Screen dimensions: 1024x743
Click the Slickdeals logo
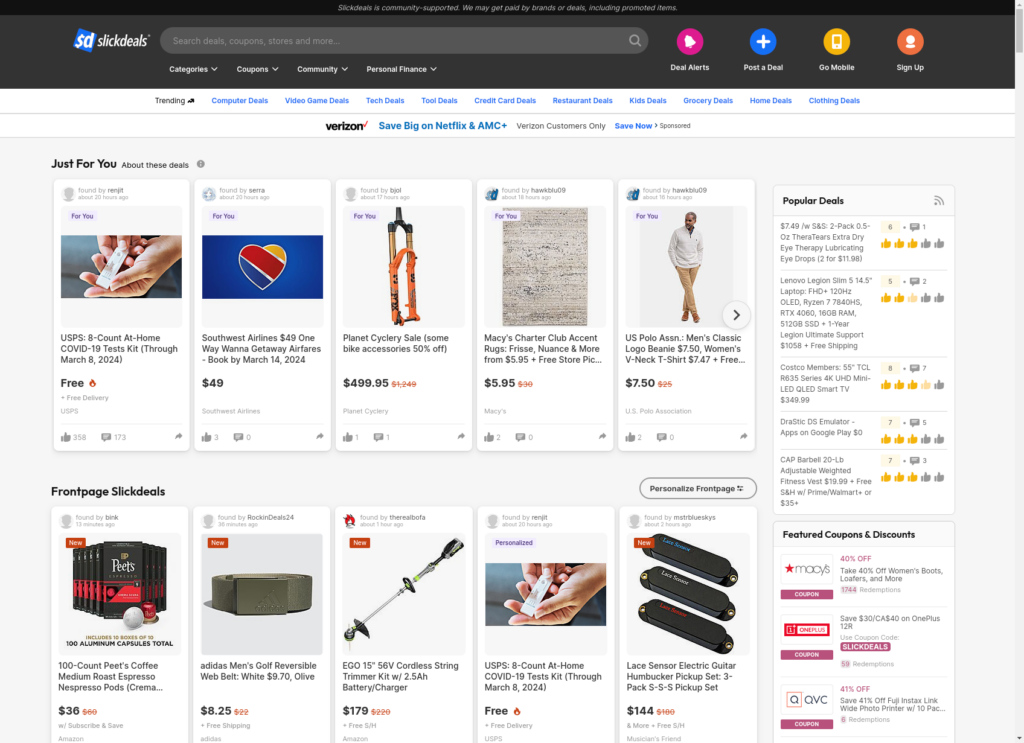point(112,40)
